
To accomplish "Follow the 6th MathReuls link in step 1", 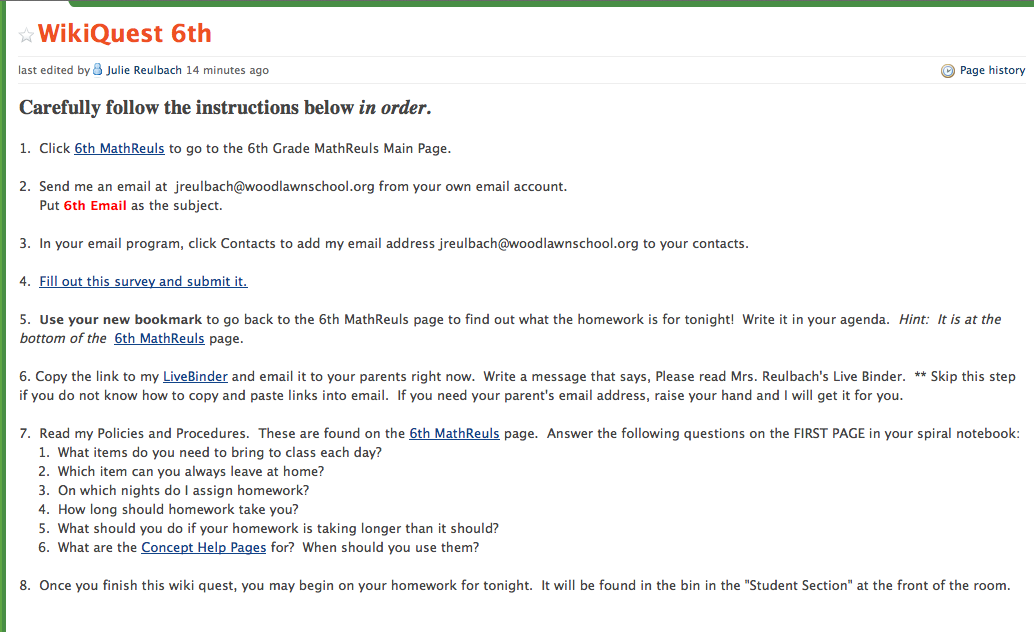I will 119,149.
